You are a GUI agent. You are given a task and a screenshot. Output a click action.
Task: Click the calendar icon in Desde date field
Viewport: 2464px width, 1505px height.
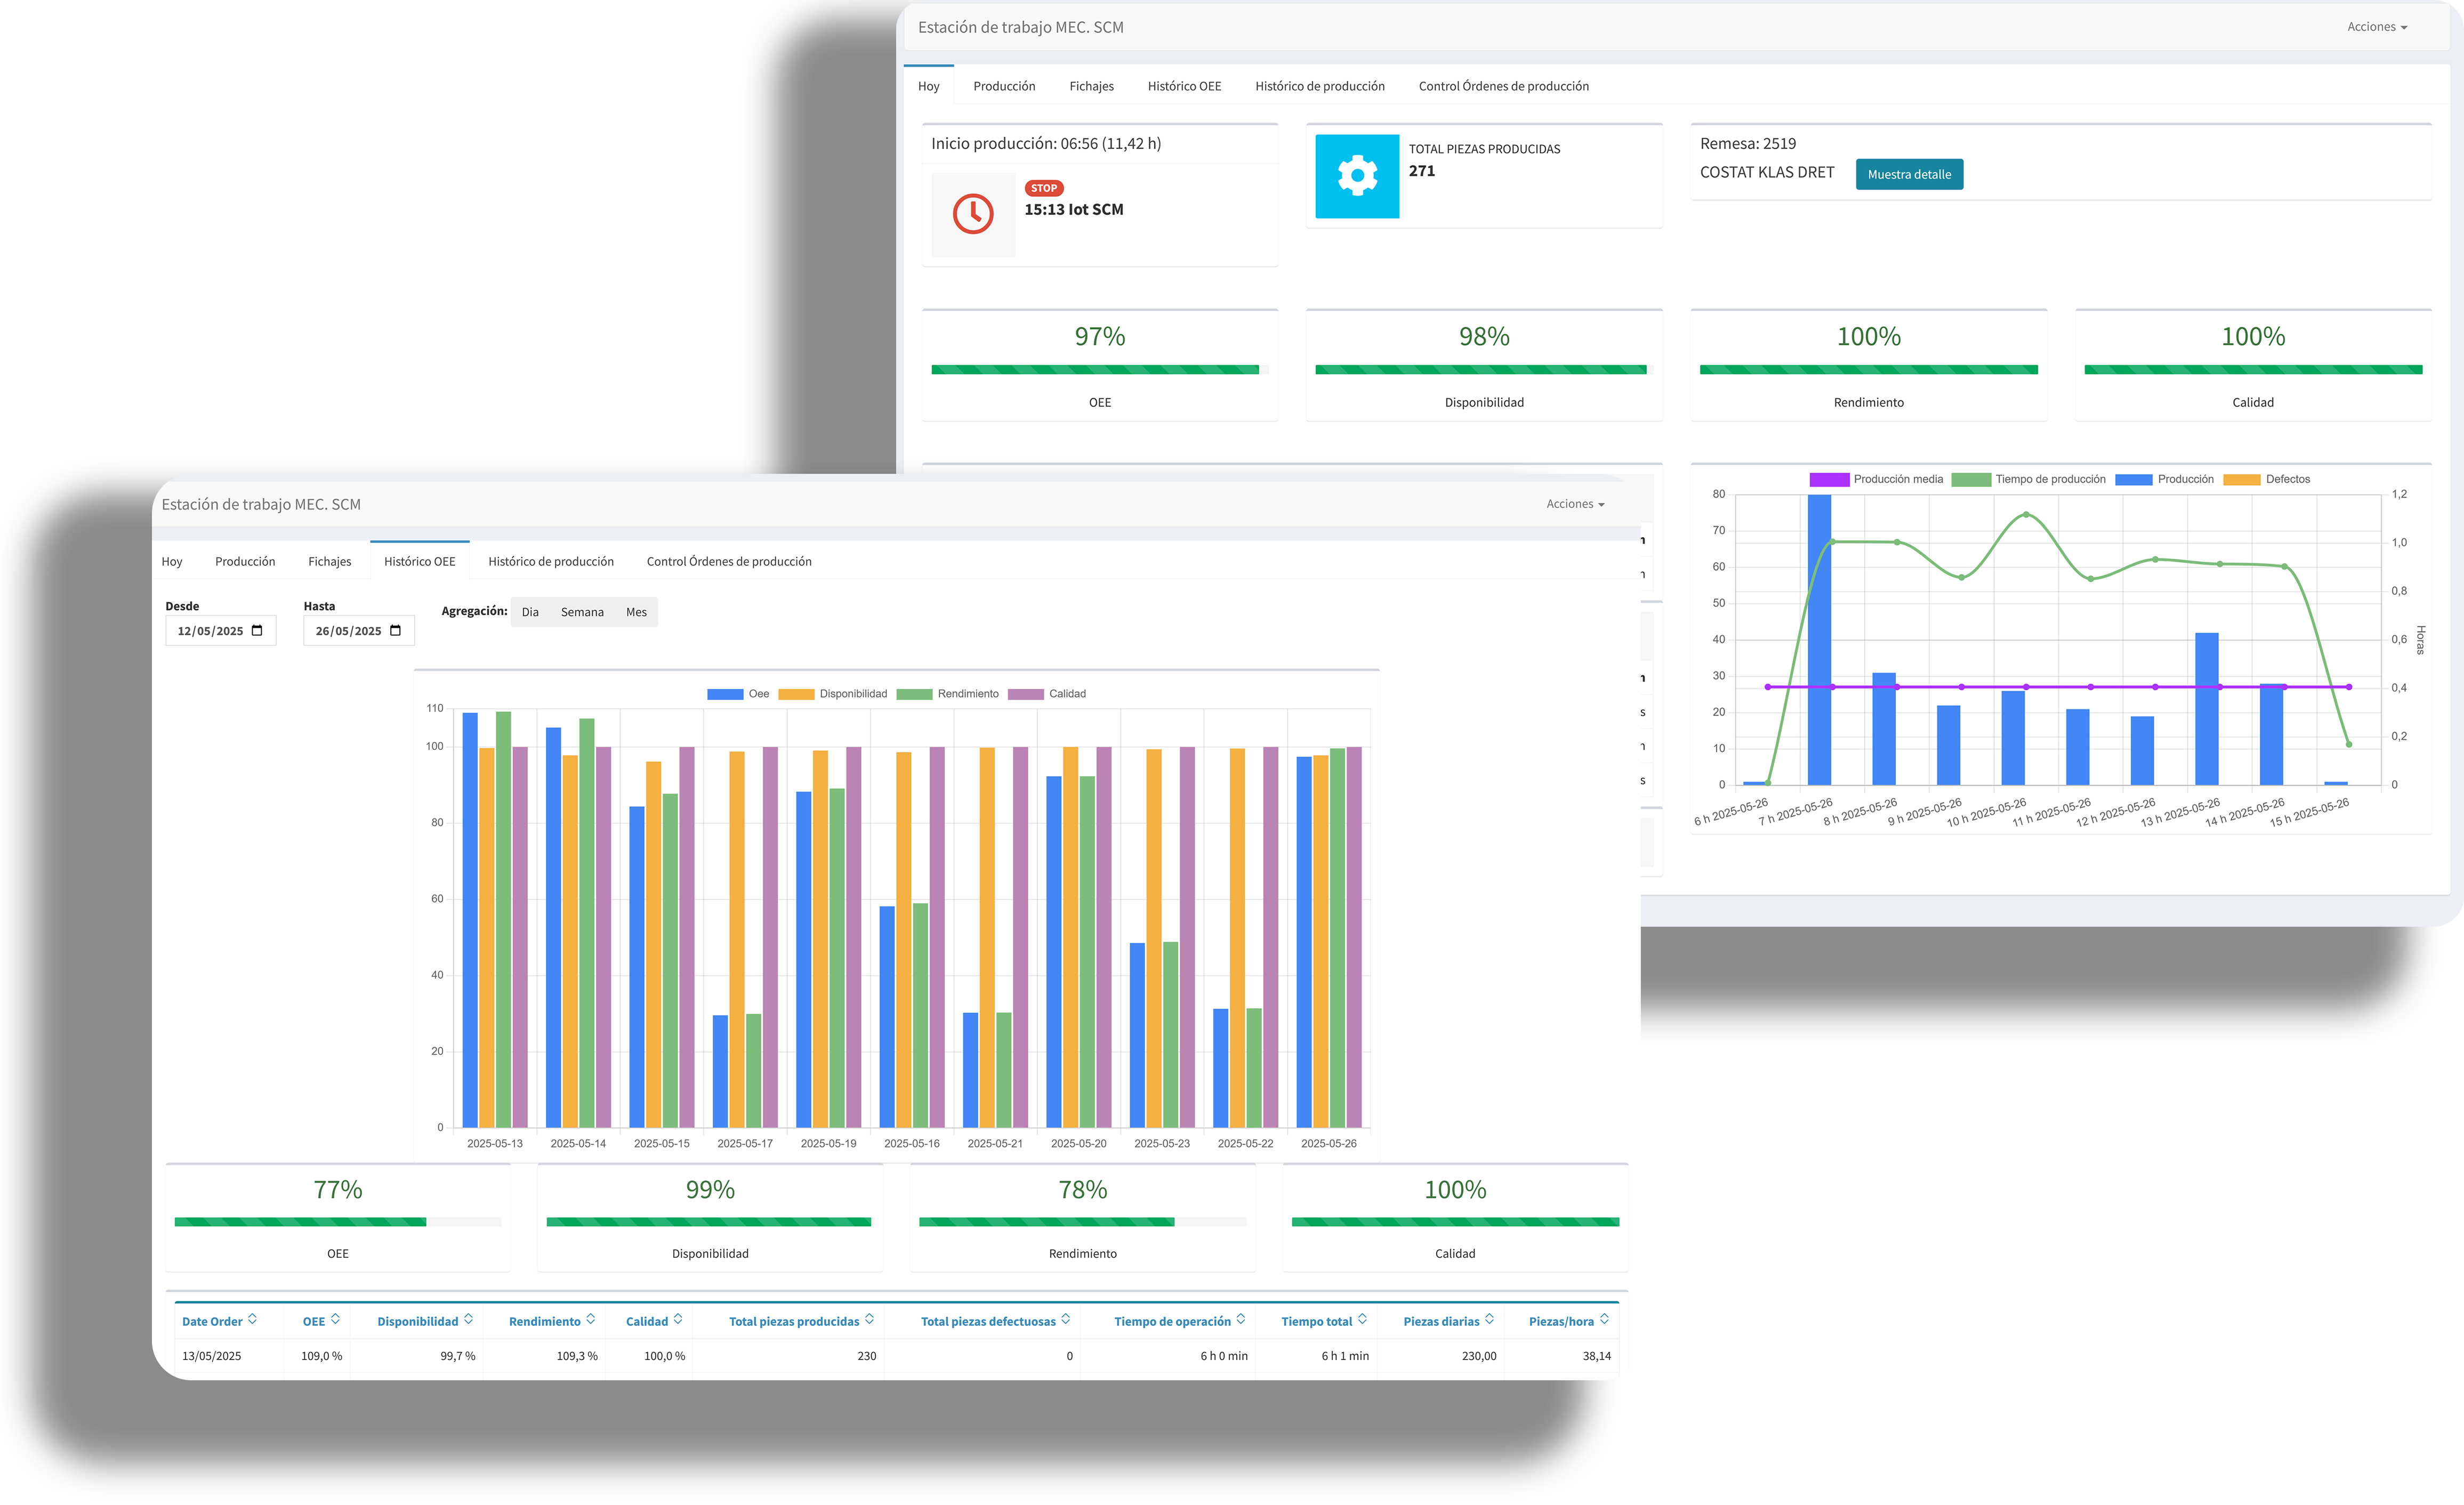point(257,631)
